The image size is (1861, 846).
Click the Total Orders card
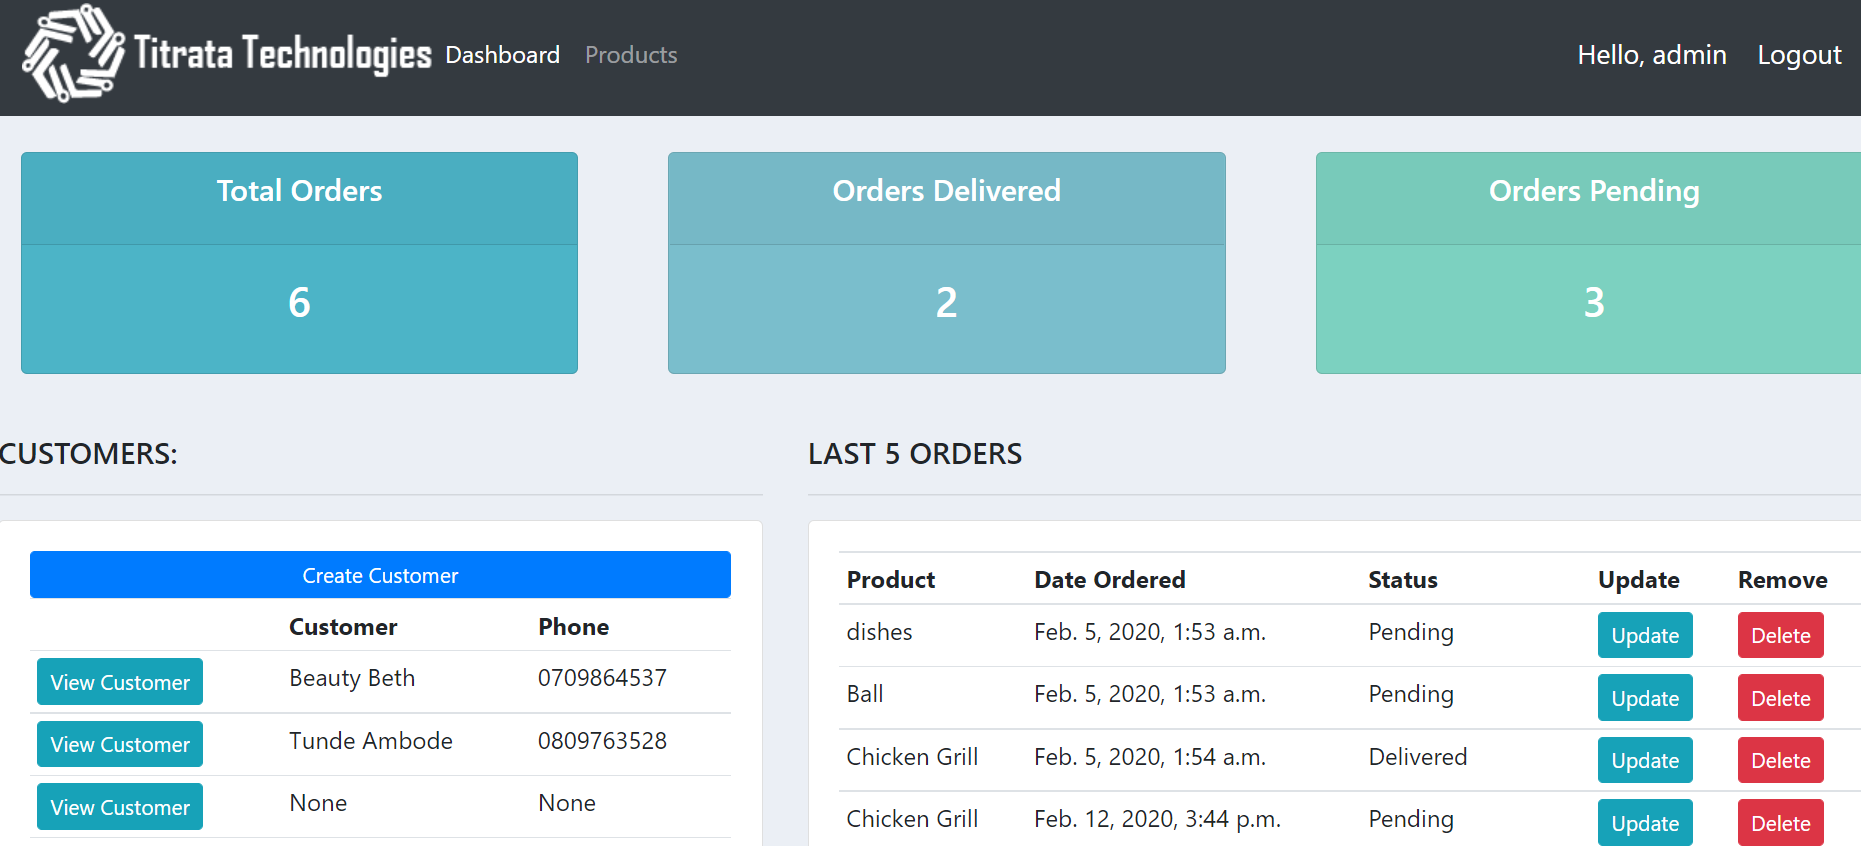tap(299, 263)
